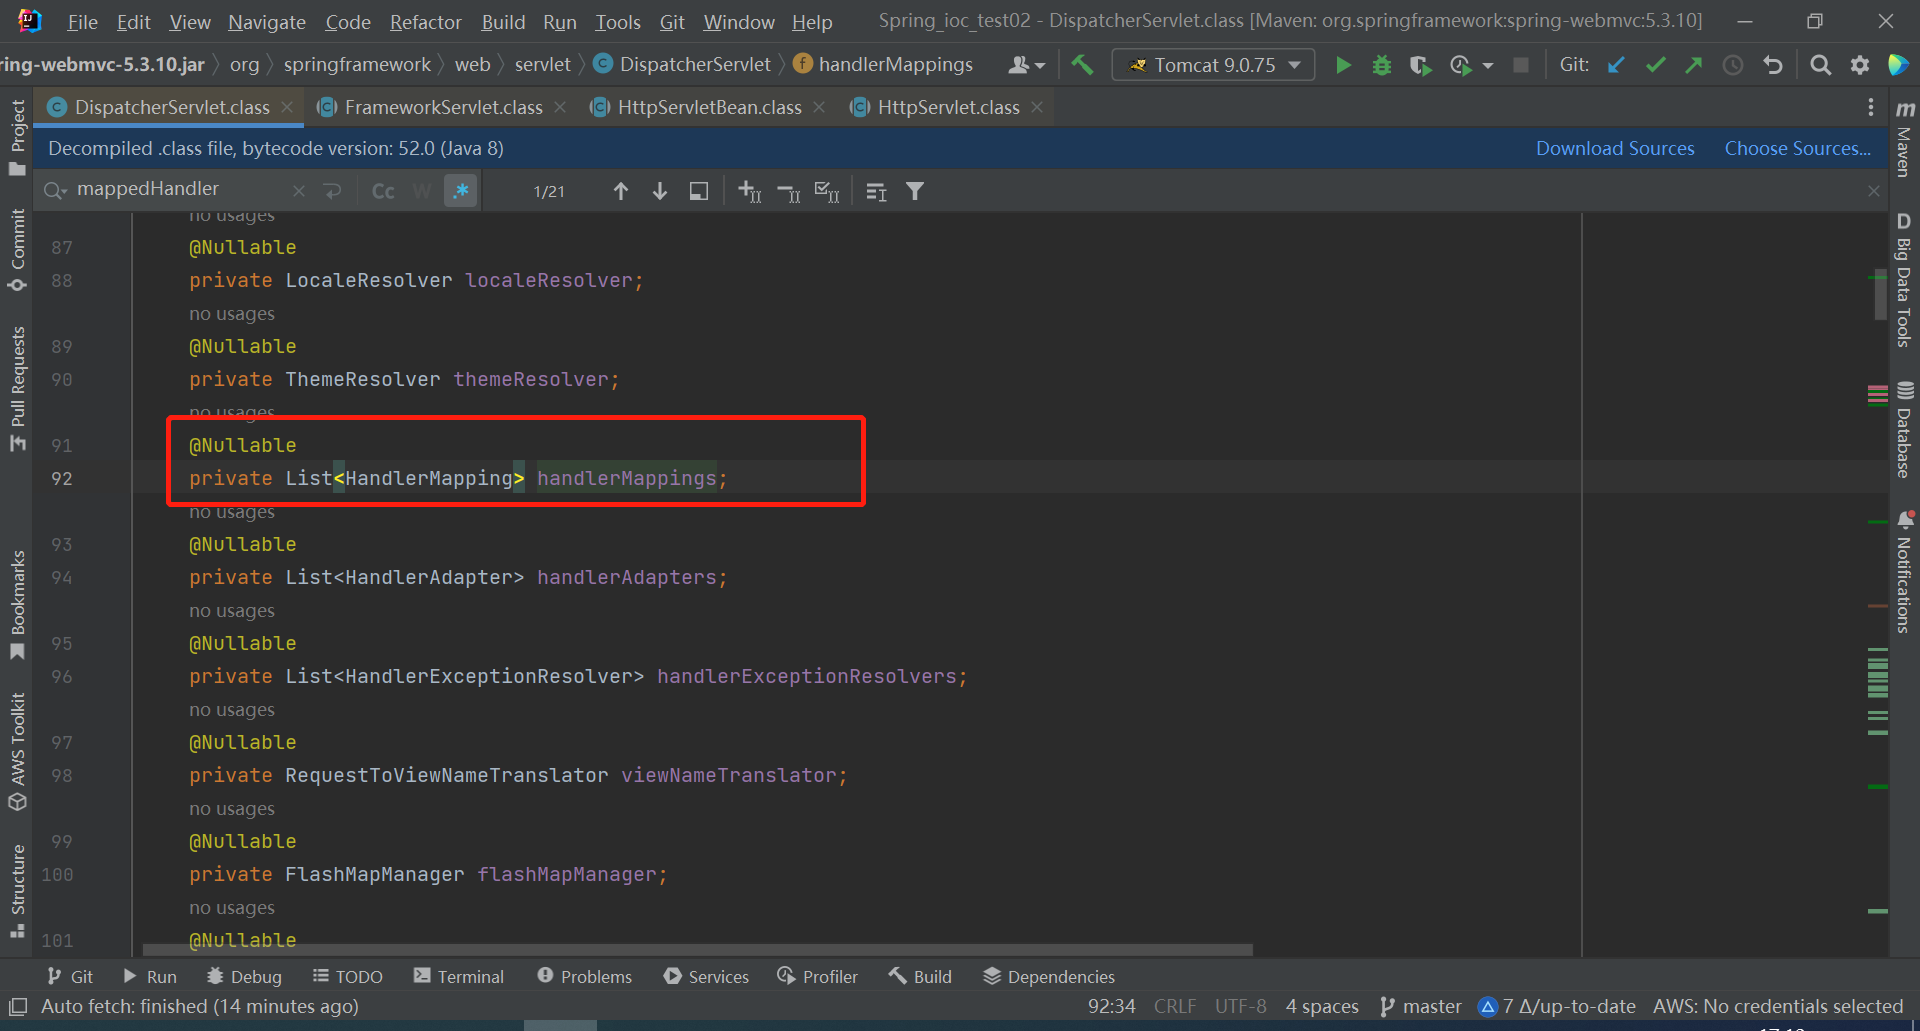
Task: Click Git commit checkmark icon
Action: pyautogui.click(x=1655, y=65)
